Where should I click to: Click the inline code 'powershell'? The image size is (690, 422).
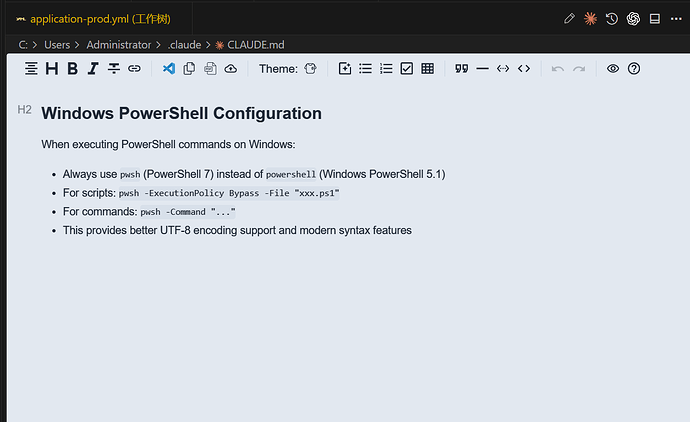(291, 175)
